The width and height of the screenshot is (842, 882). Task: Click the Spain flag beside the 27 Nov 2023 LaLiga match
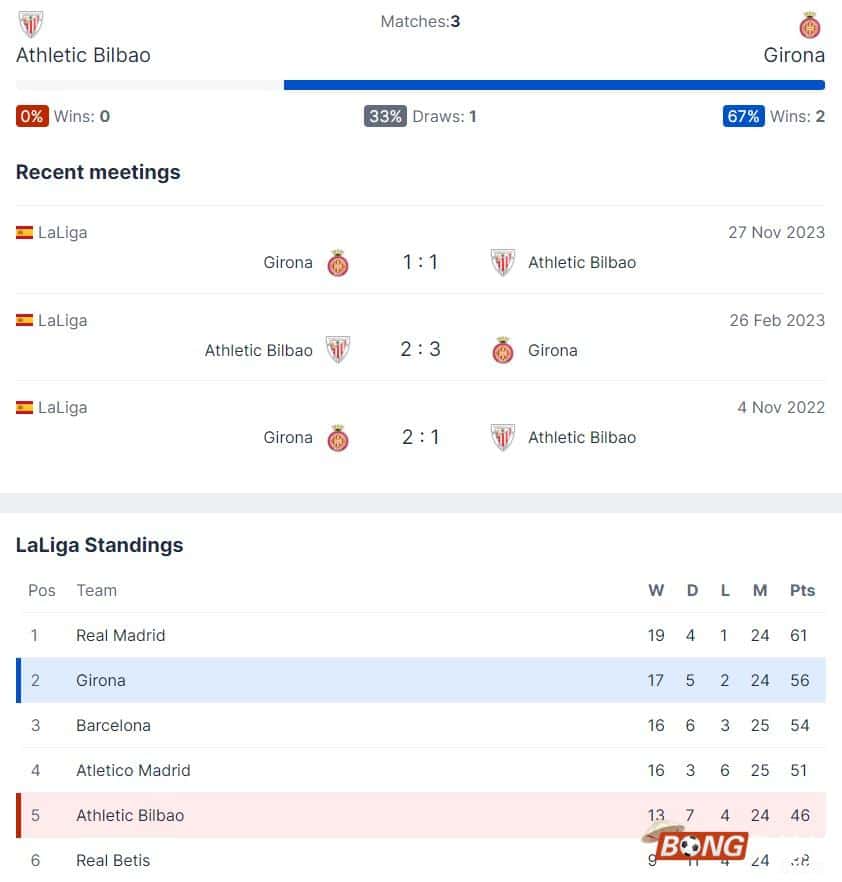pos(24,232)
